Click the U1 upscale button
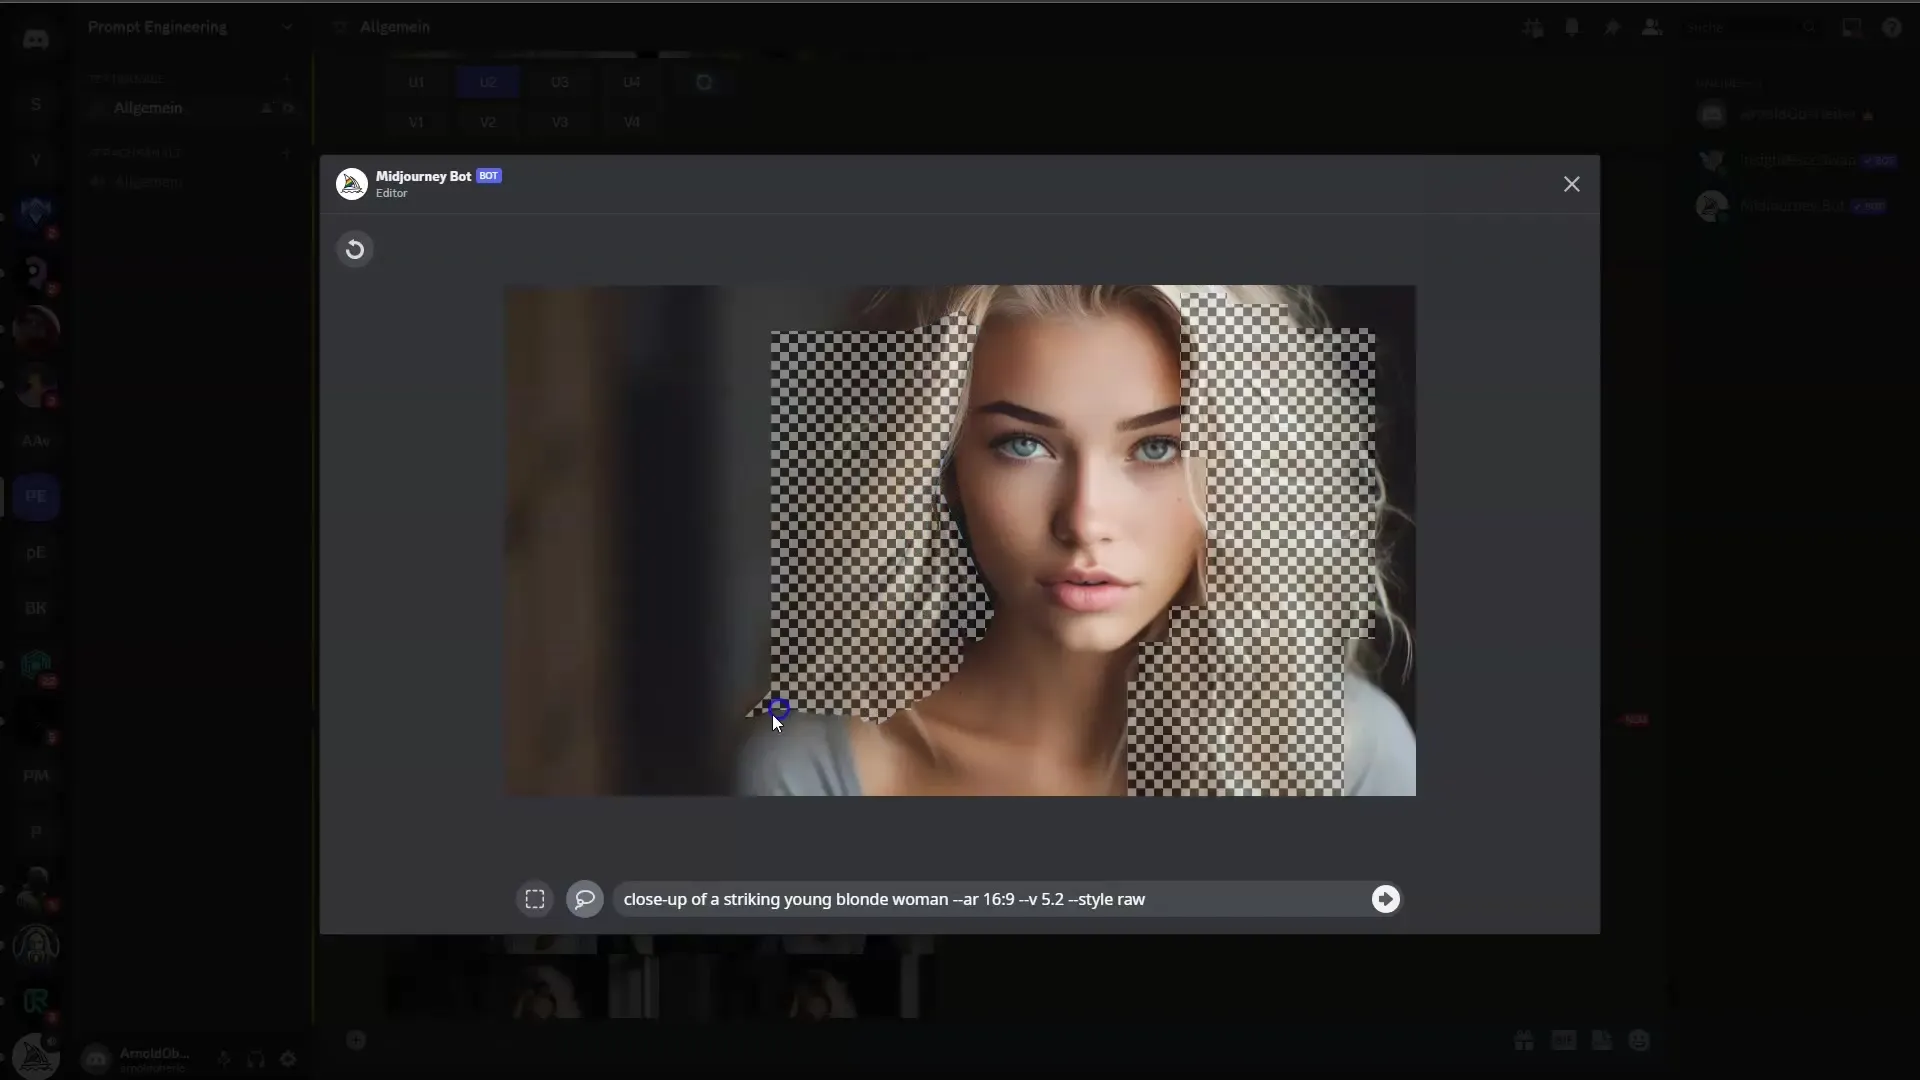1920x1080 pixels. coord(416,82)
